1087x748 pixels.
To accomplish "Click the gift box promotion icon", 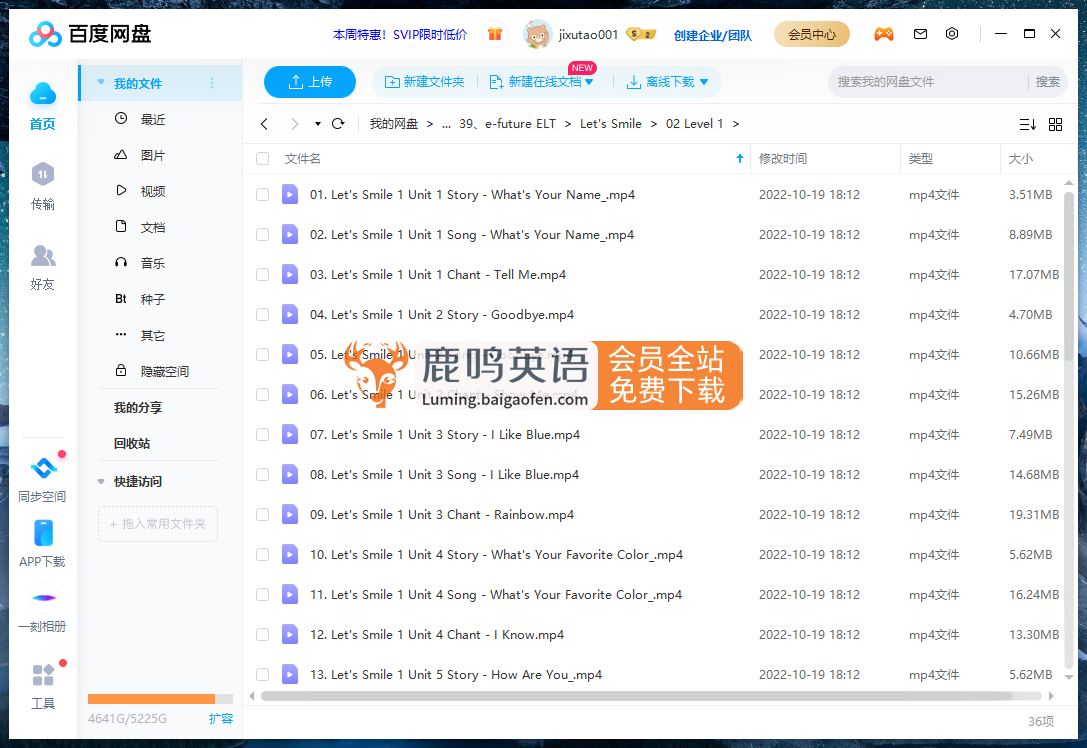I will click(494, 34).
